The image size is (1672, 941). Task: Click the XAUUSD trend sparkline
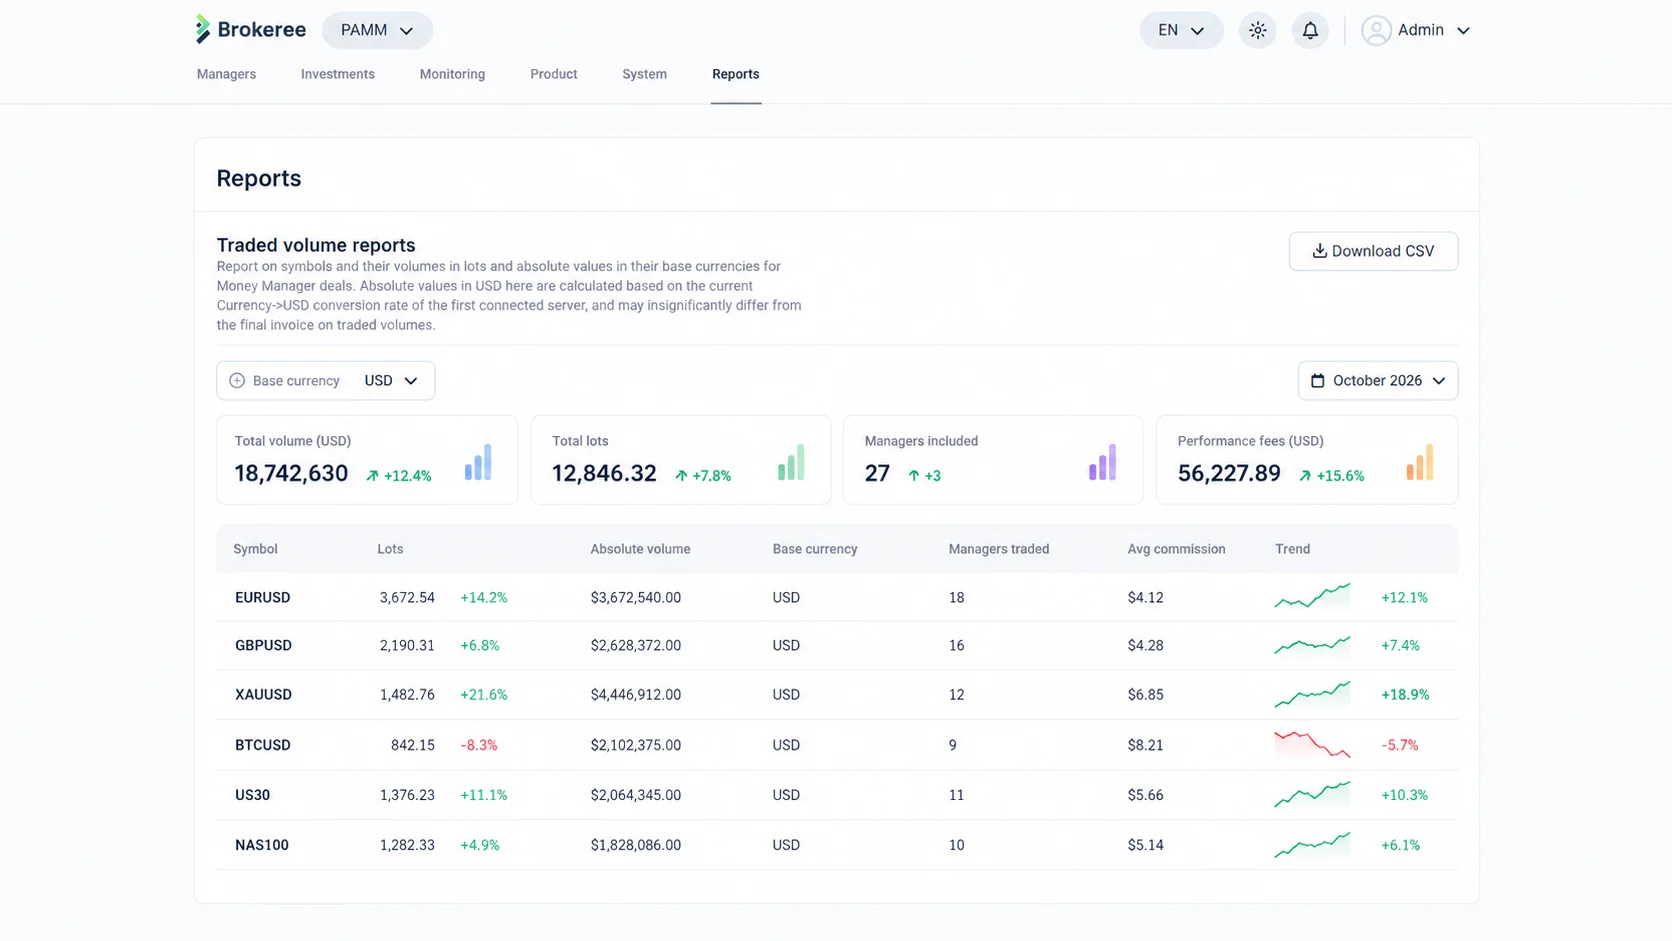[x=1312, y=694]
